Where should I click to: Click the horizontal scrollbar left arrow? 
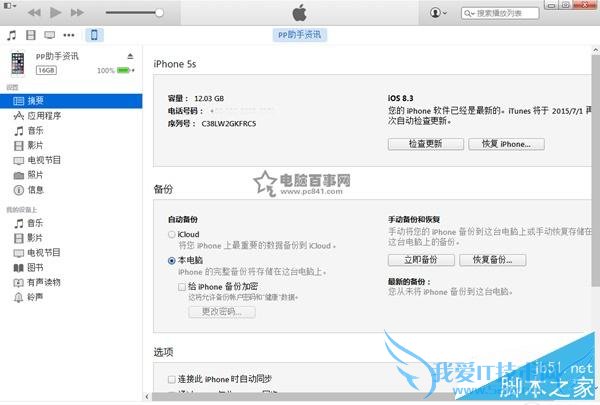[147, 396]
